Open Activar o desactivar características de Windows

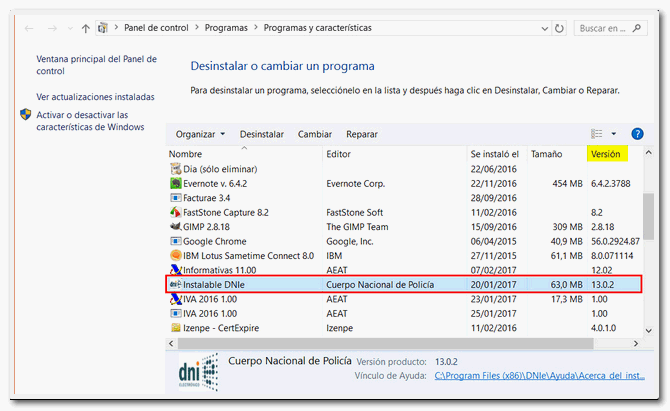(90, 121)
